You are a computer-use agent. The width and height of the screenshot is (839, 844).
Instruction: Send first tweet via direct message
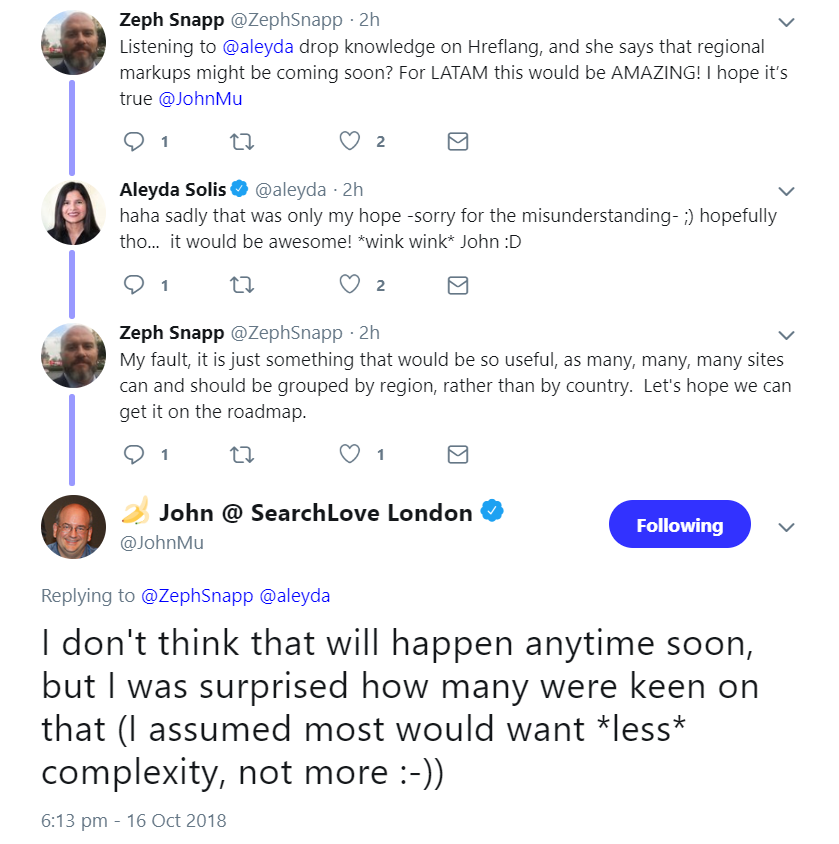click(457, 142)
